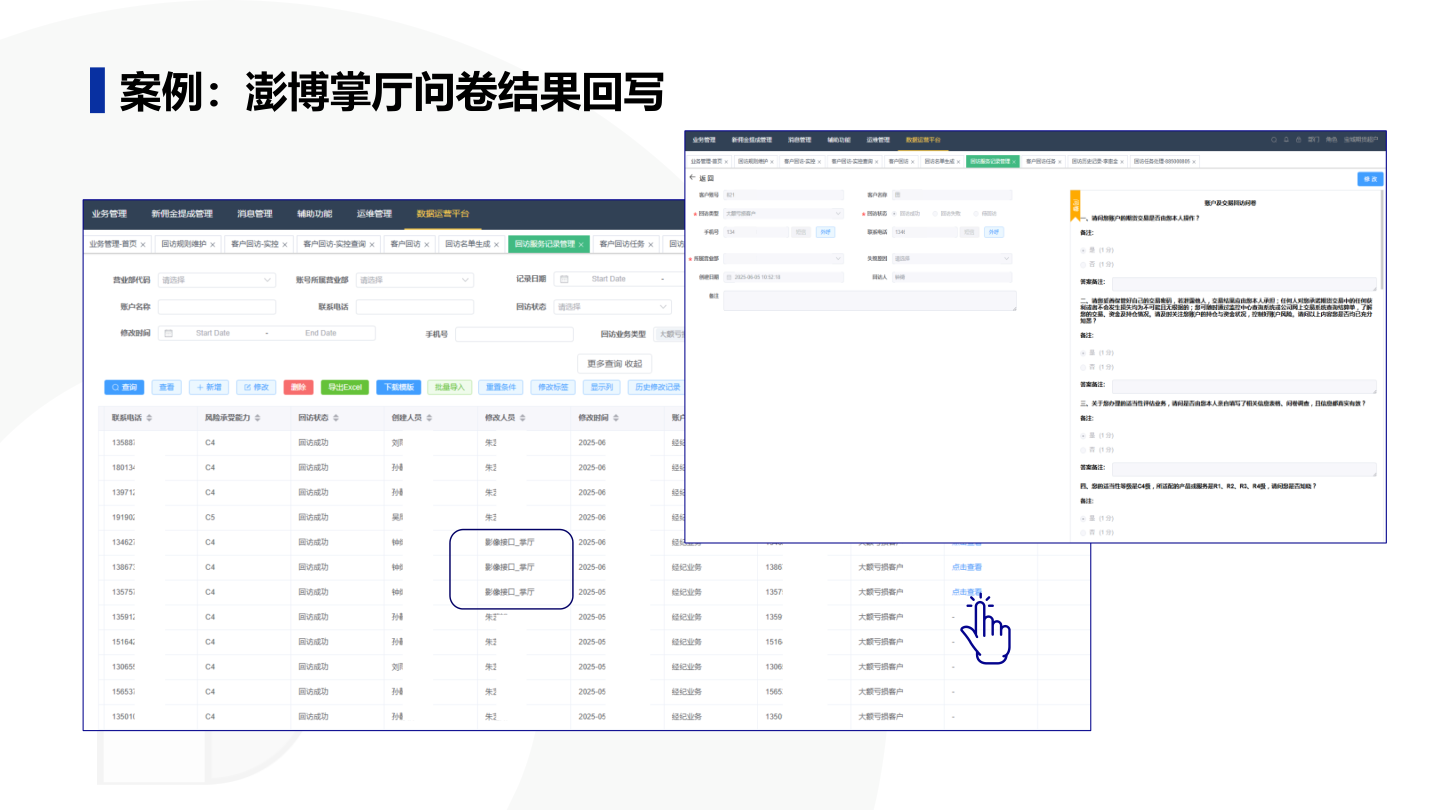Viewport: 1440px width, 810px height.
Task: Click the 修改标签 button
Action: 553,387
